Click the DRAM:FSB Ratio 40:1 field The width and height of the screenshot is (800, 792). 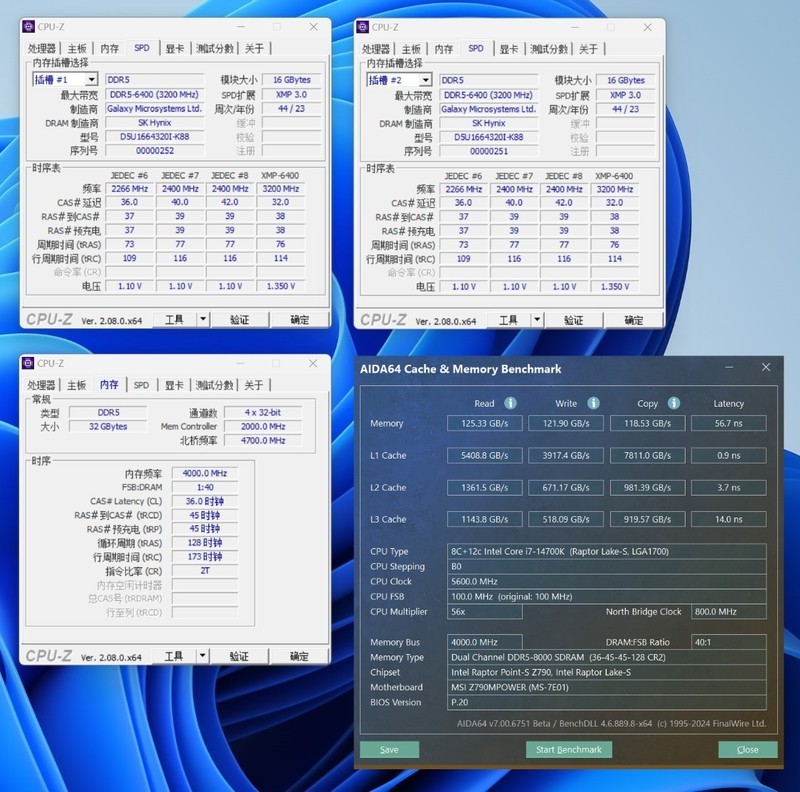pos(728,641)
